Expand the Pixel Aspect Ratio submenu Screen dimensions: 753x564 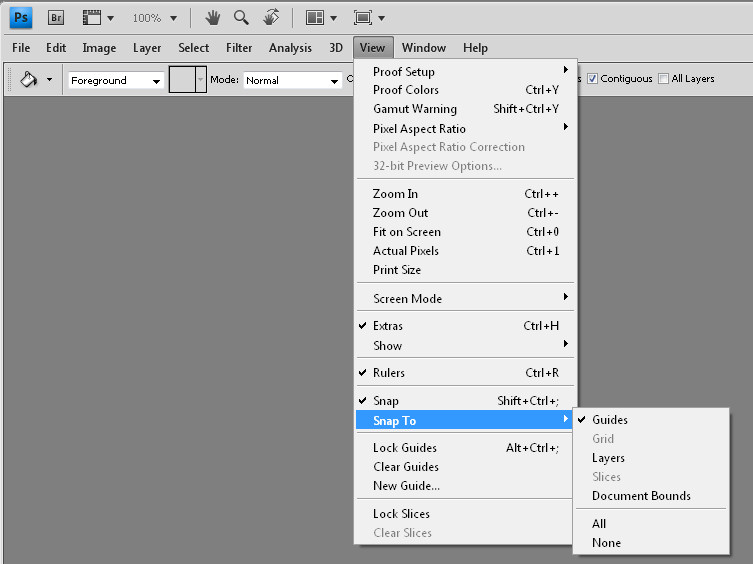coord(465,129)
